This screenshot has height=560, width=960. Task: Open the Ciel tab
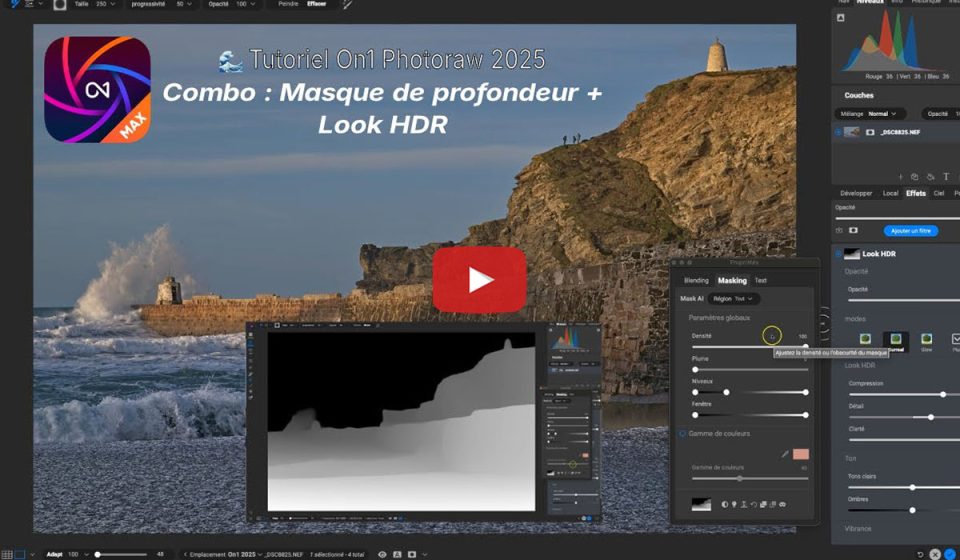(x=939, y=193)
